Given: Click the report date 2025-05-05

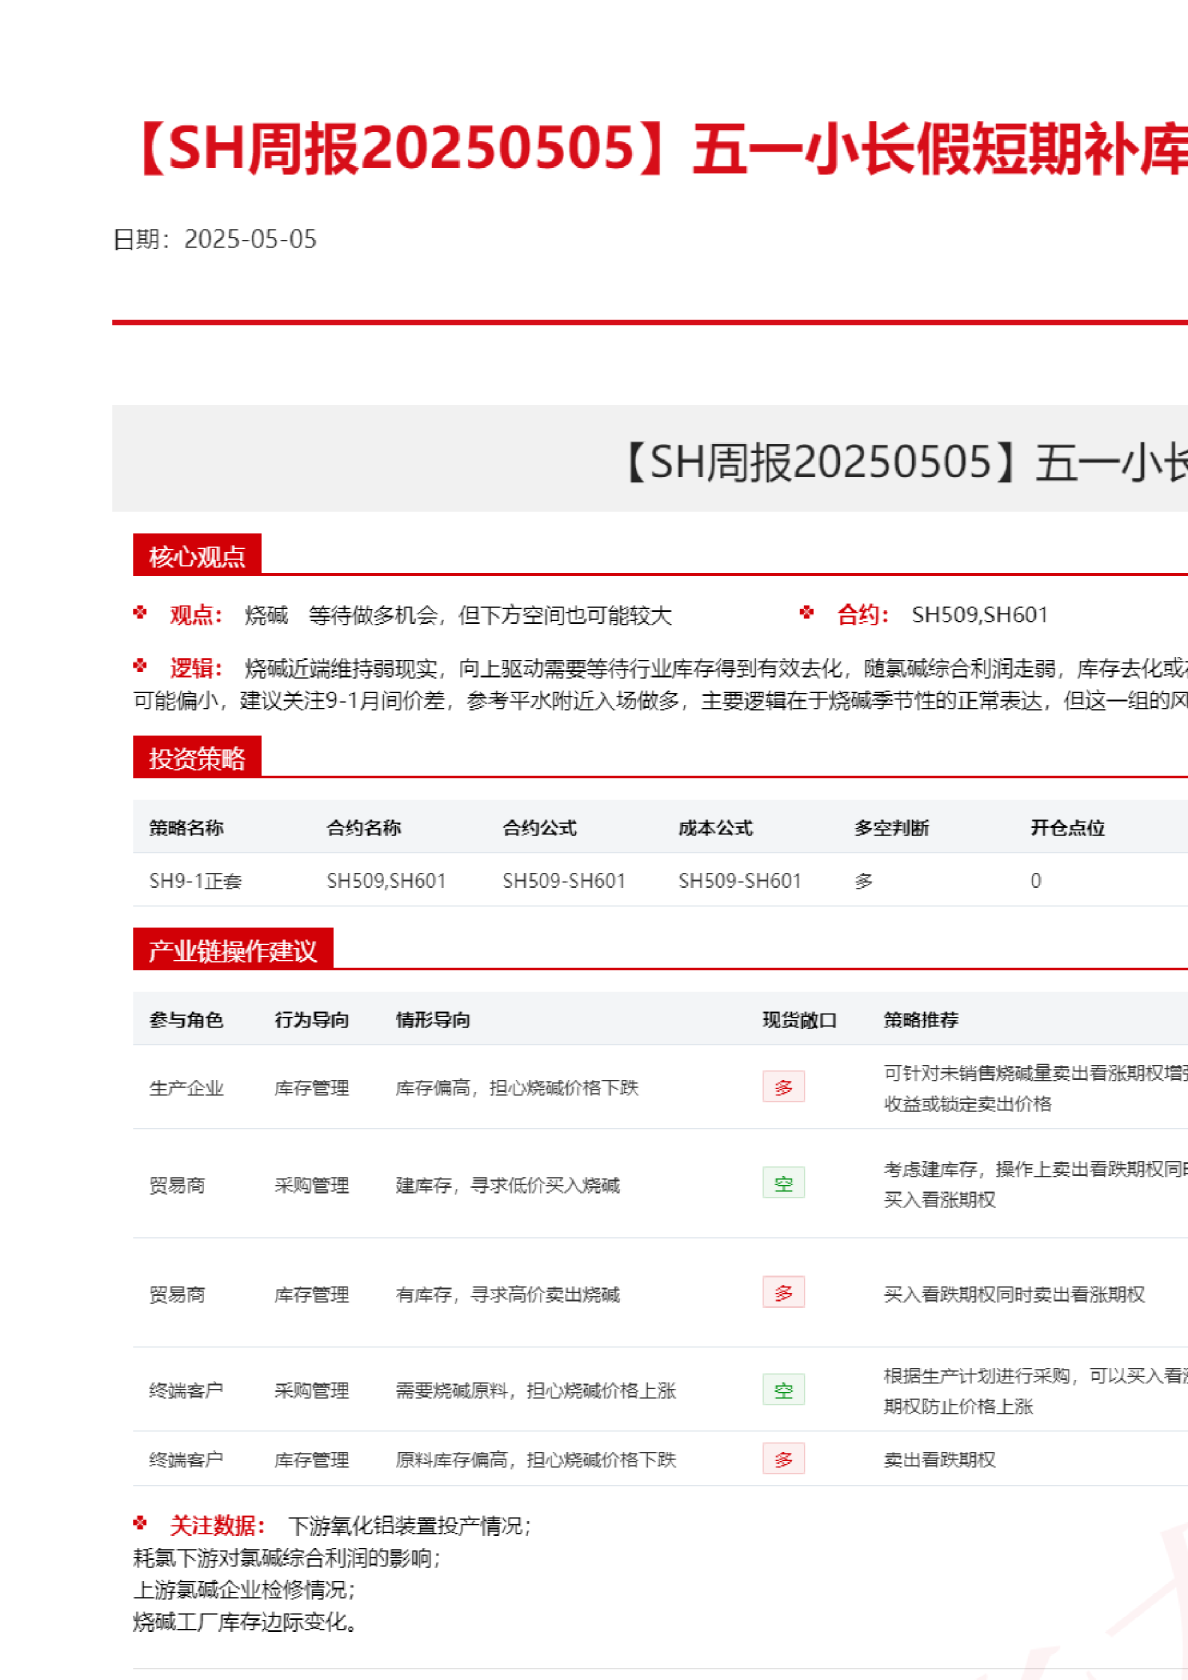Looking at the screenshot, I should tap(250, 239).
